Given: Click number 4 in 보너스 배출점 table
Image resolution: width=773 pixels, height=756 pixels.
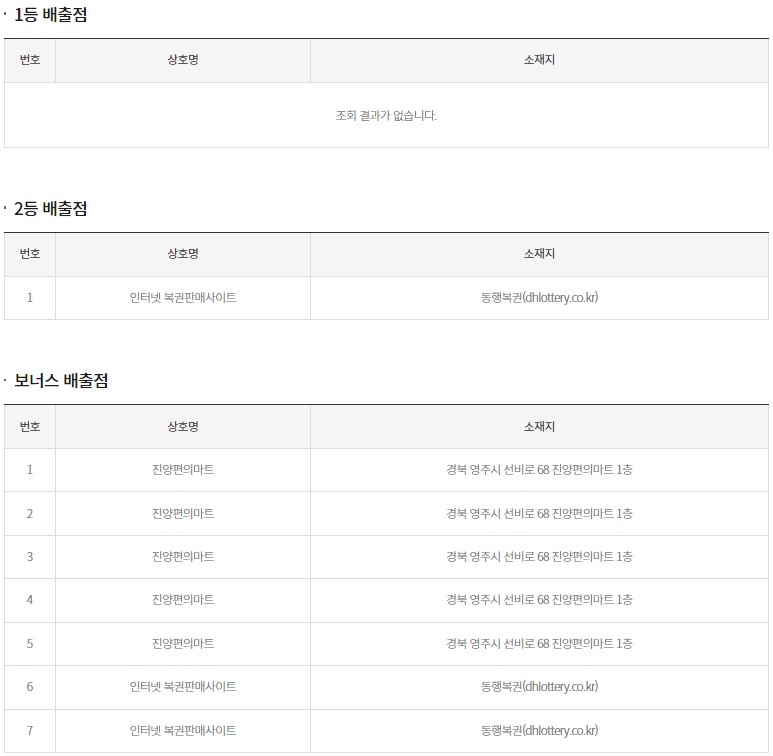Looking at the screenshot, I should (30, 600).
